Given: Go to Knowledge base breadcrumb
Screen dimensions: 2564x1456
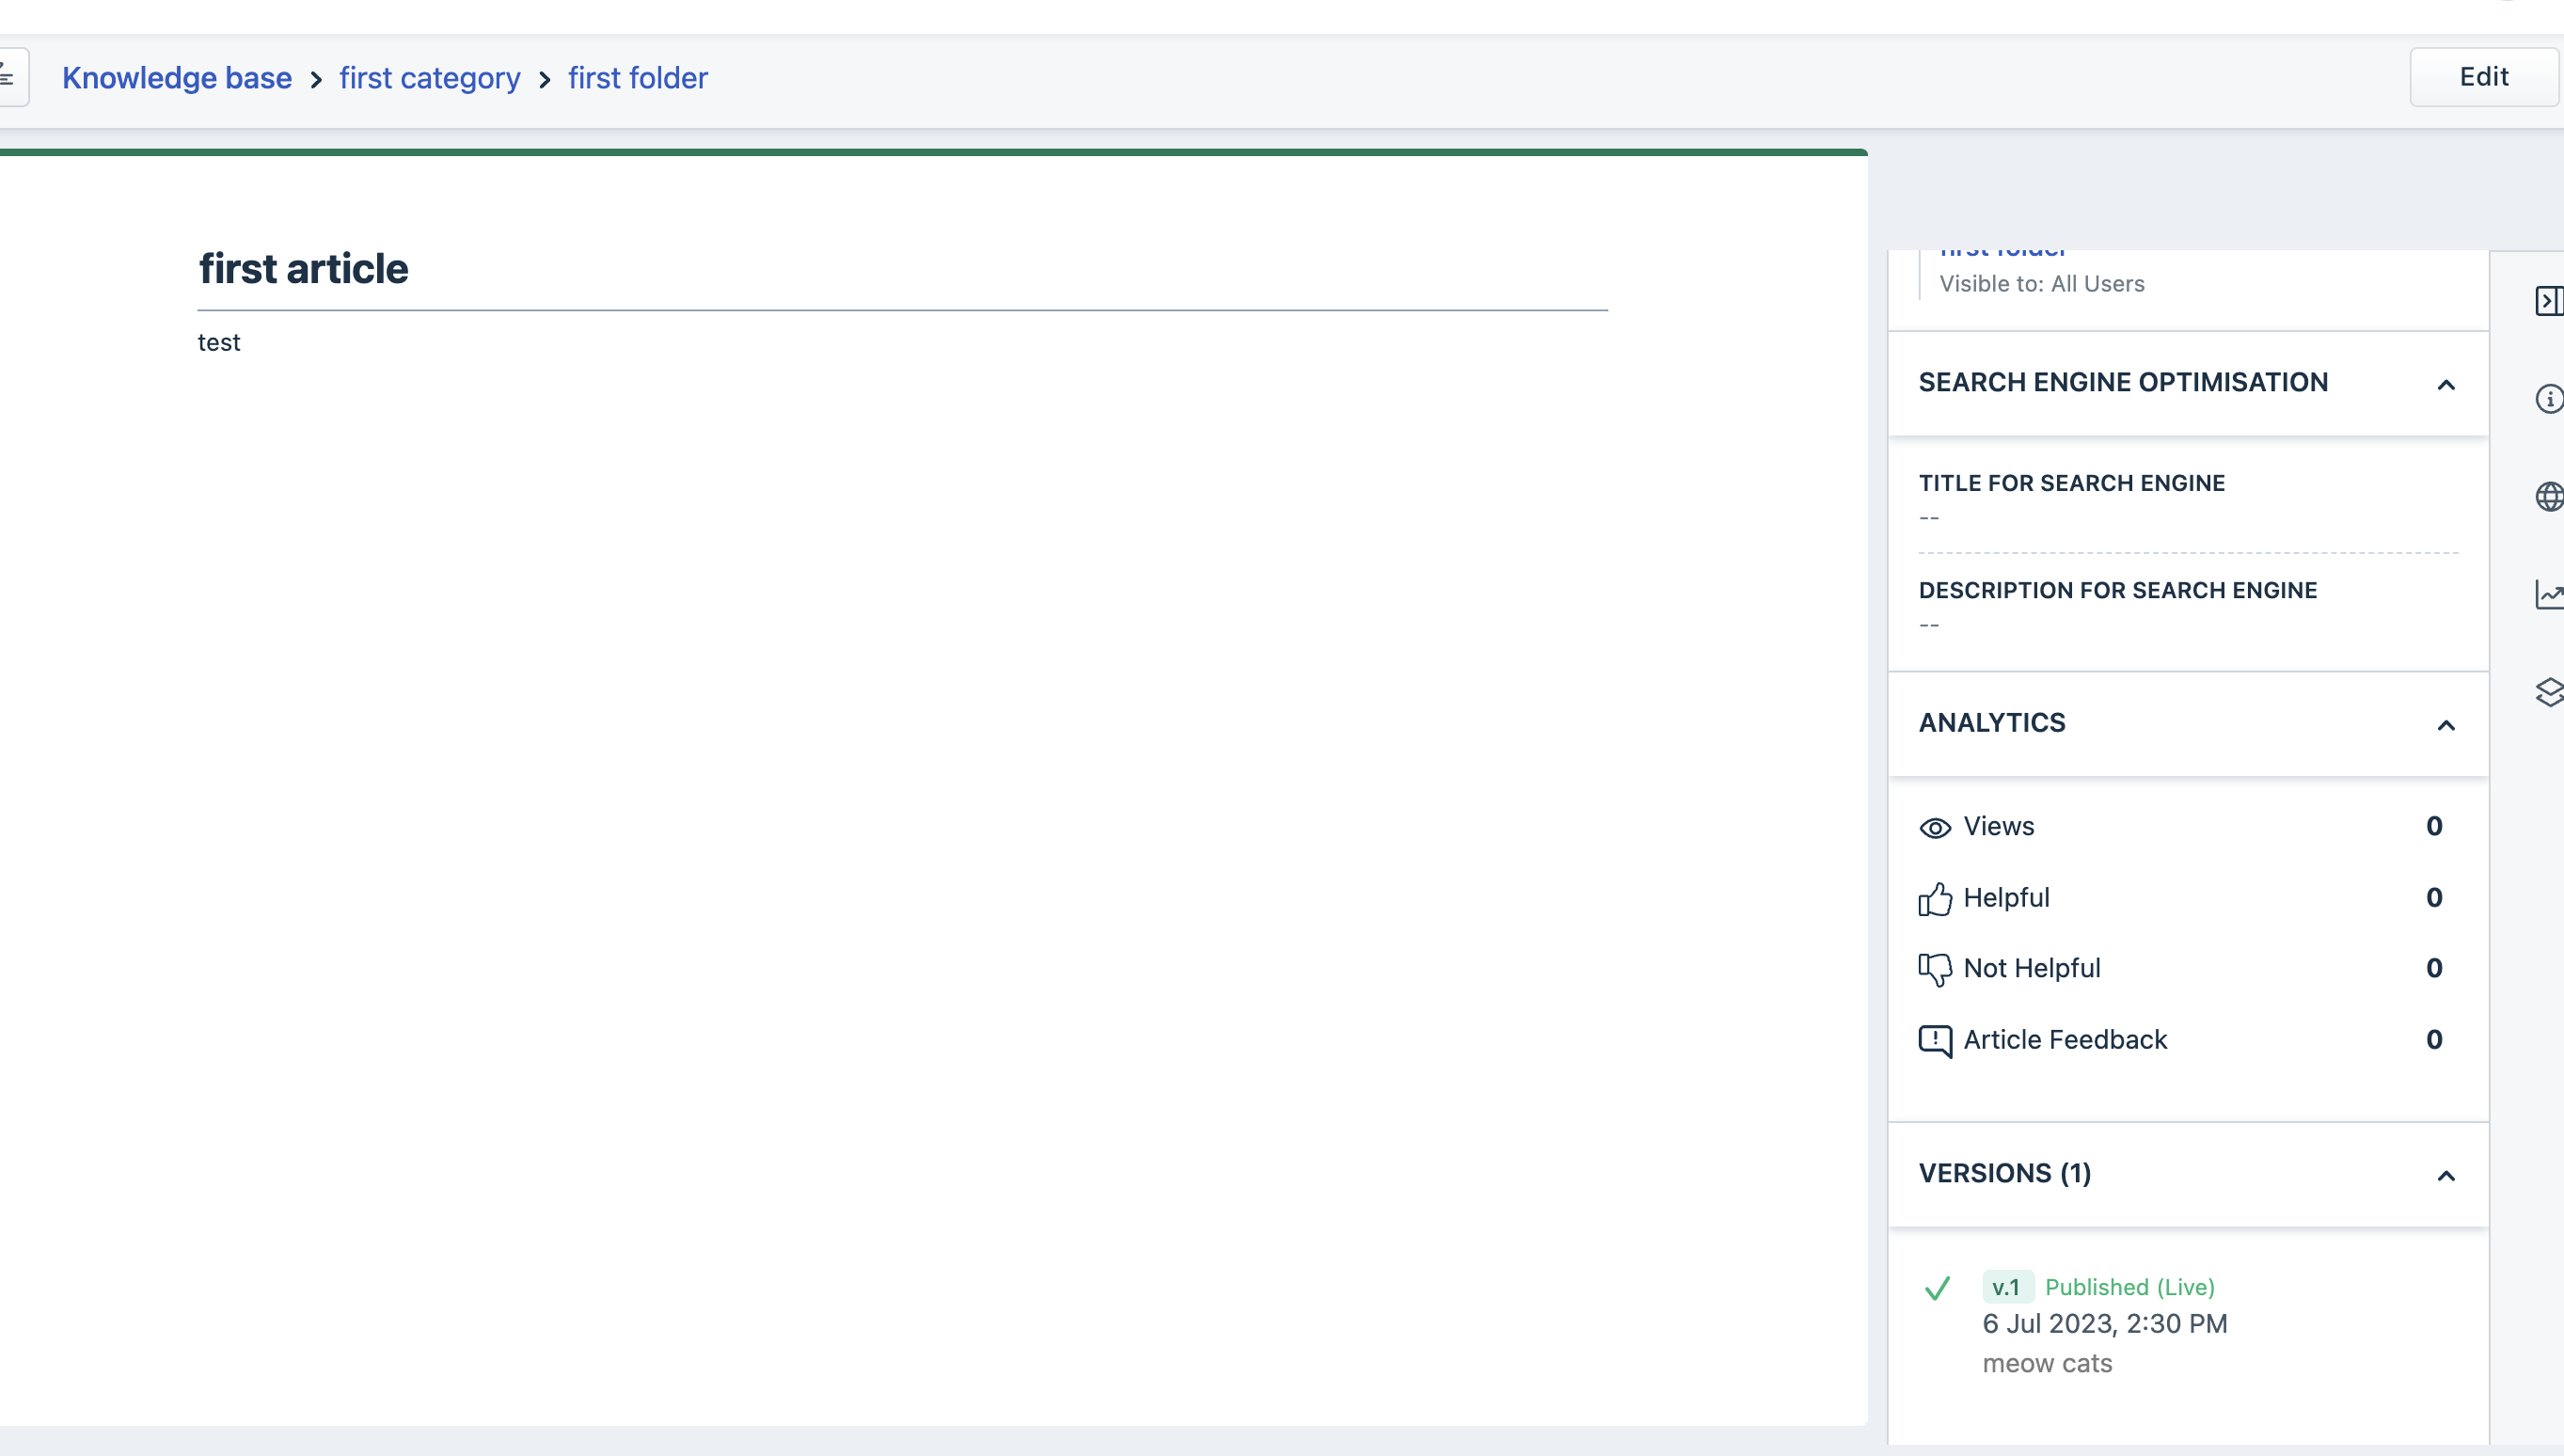Looking at the screenshot, I should [x=177, y=78].
